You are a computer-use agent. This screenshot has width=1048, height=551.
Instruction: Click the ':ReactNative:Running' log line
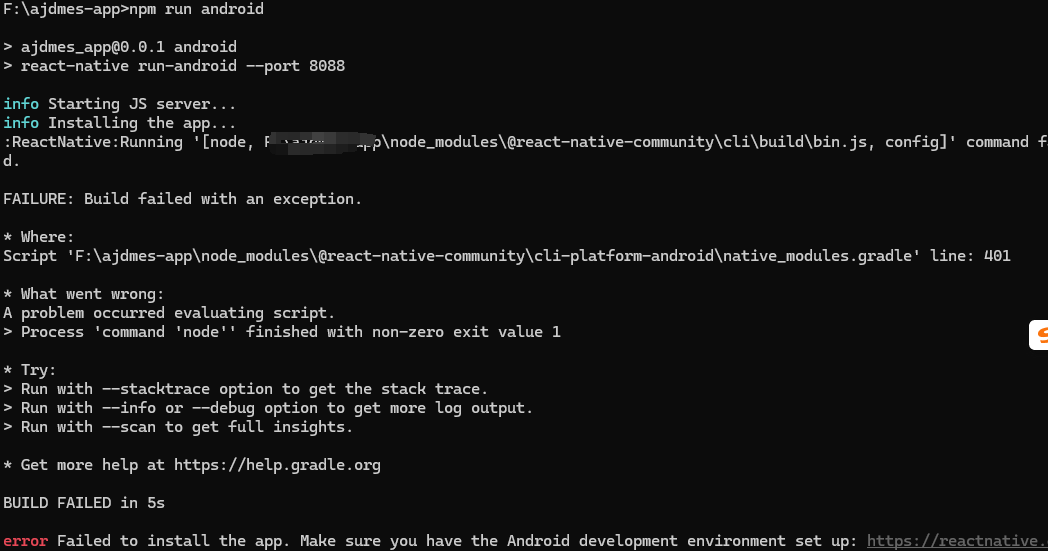pos(524,142)
